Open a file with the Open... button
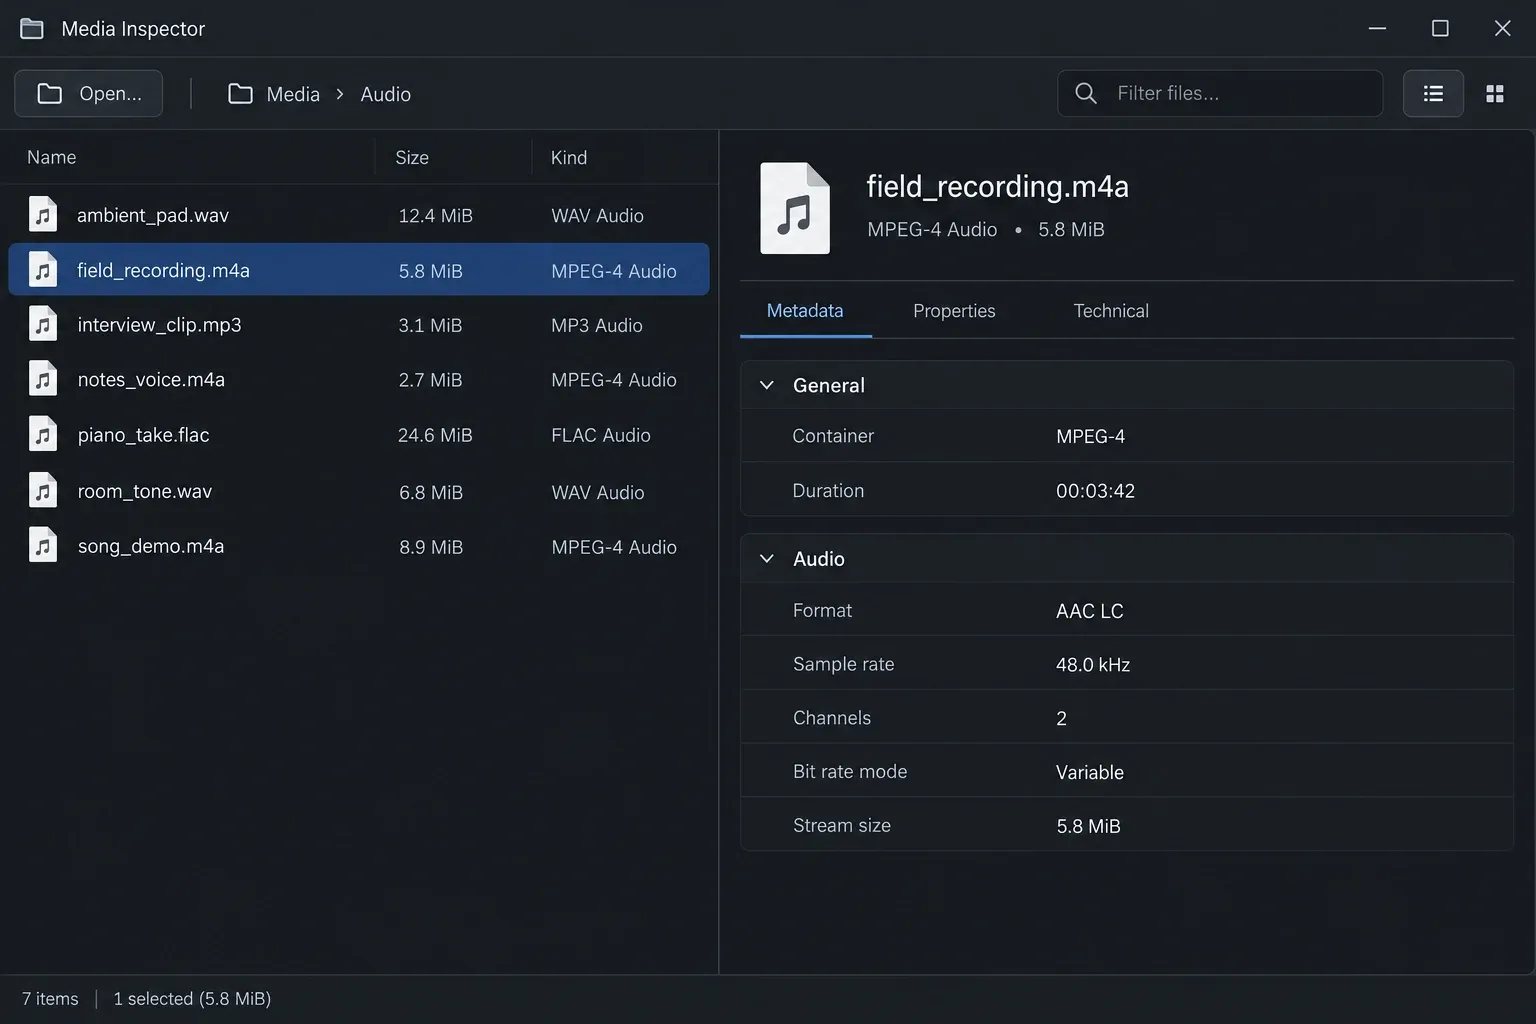Image resolution: width=1536 pixels, height=1024 pixels. 89,93
